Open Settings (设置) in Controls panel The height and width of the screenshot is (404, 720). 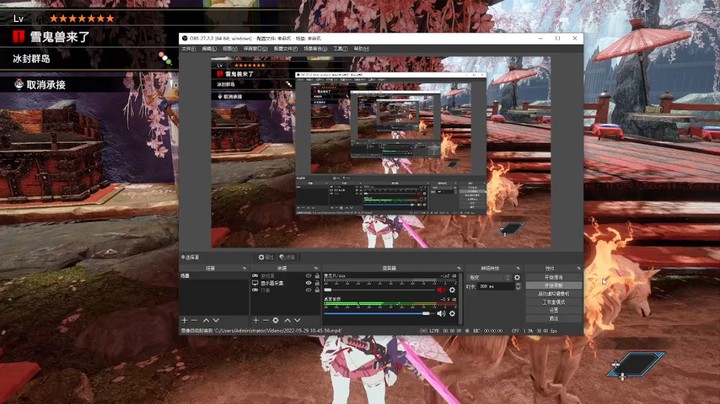coord(554,310)
